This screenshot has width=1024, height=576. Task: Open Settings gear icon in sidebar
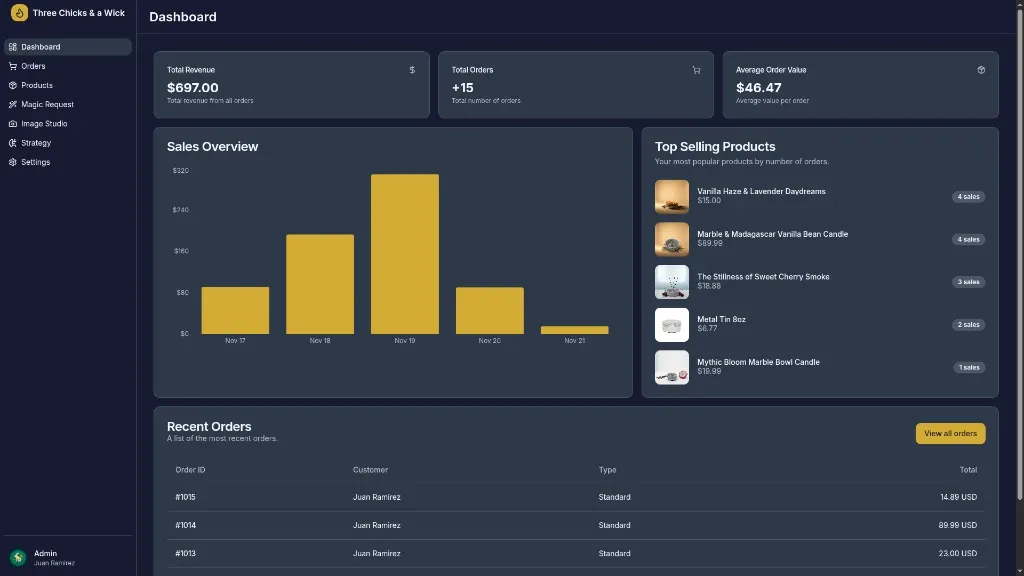(13, 162)
